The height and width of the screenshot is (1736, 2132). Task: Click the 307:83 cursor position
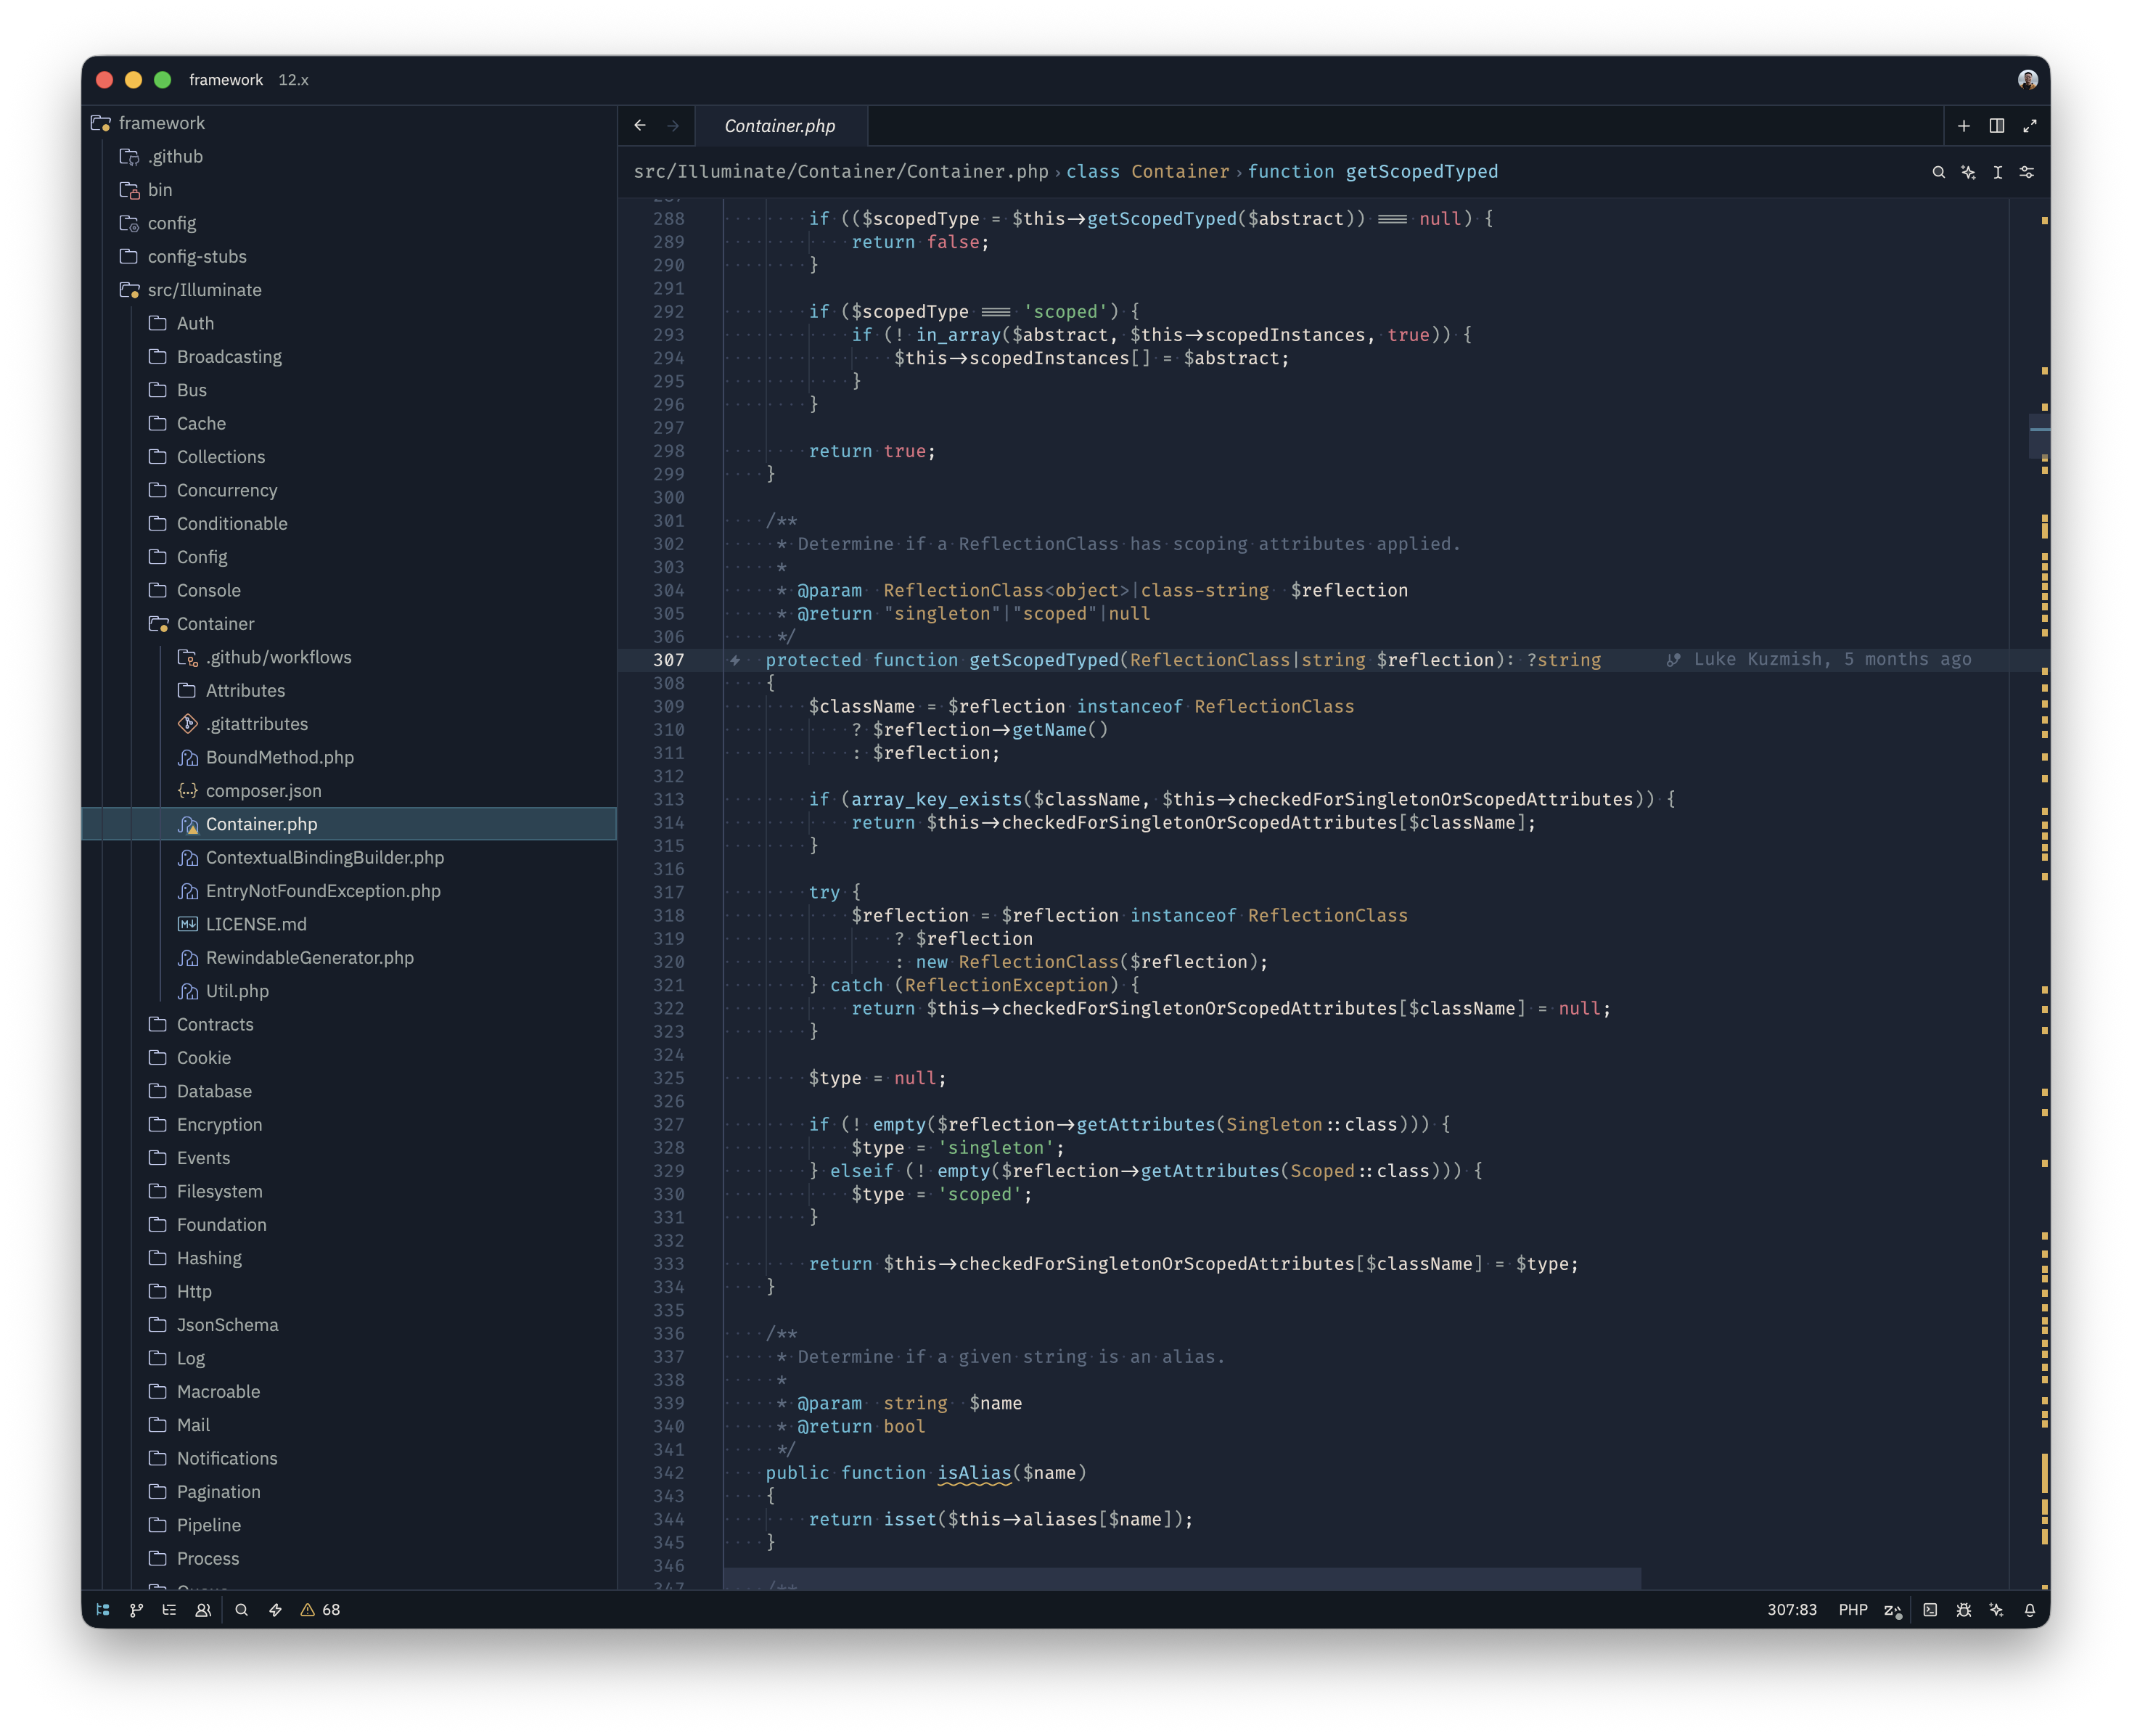(1791, 1610)
